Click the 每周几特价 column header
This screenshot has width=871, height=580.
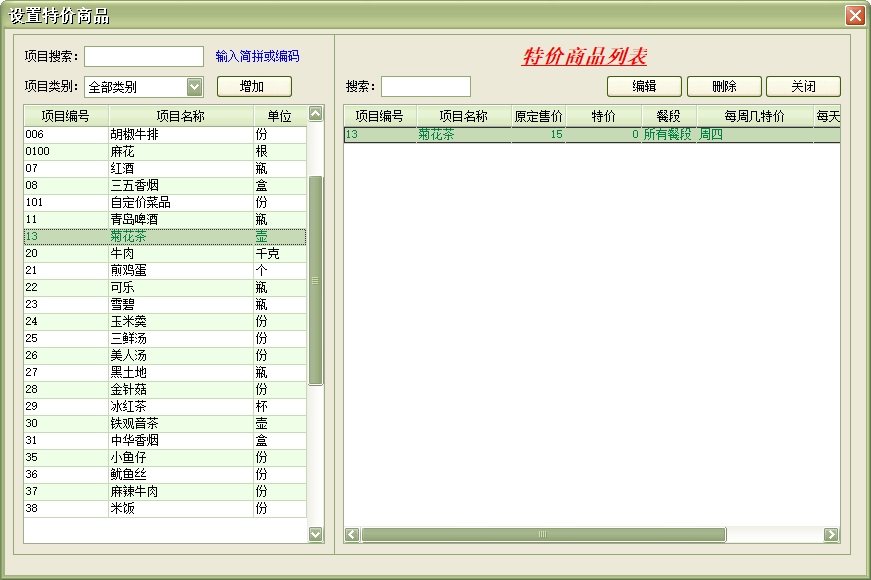click(x=754, y=116)
